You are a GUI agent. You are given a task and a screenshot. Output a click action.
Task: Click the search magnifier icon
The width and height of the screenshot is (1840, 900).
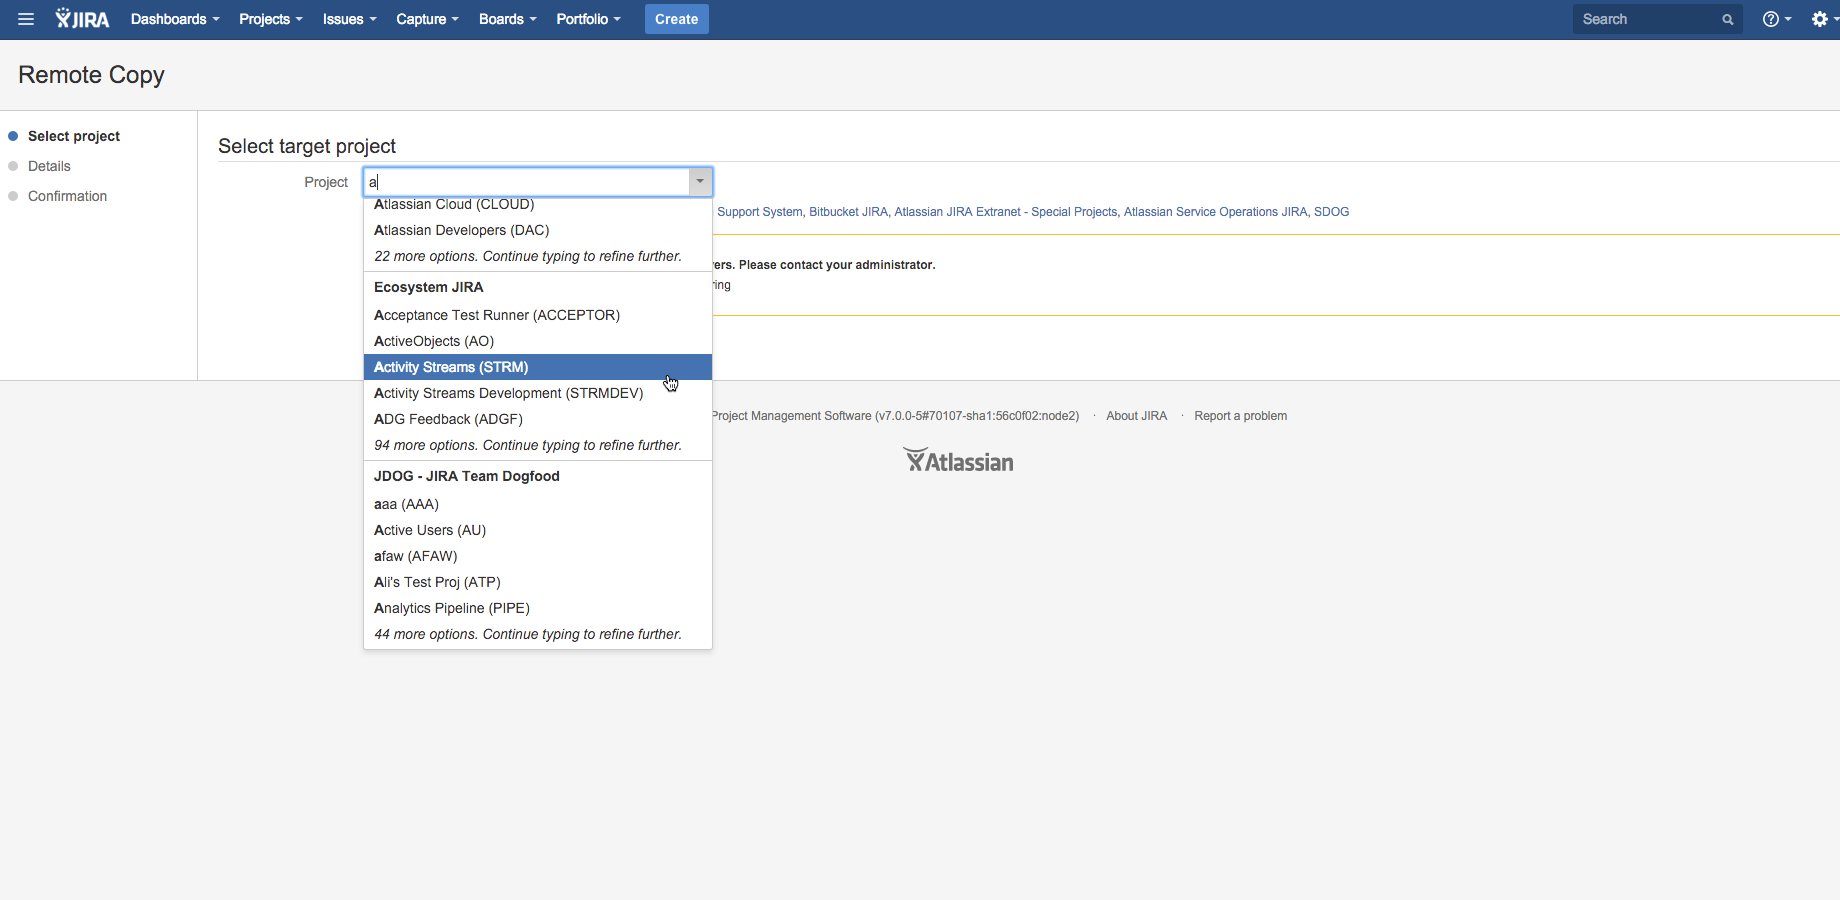tap(1727, 19)
